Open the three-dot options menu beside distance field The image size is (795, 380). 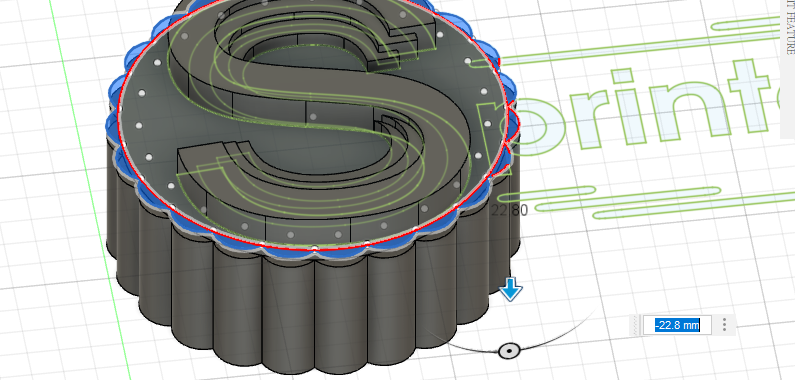pos(725,325)
